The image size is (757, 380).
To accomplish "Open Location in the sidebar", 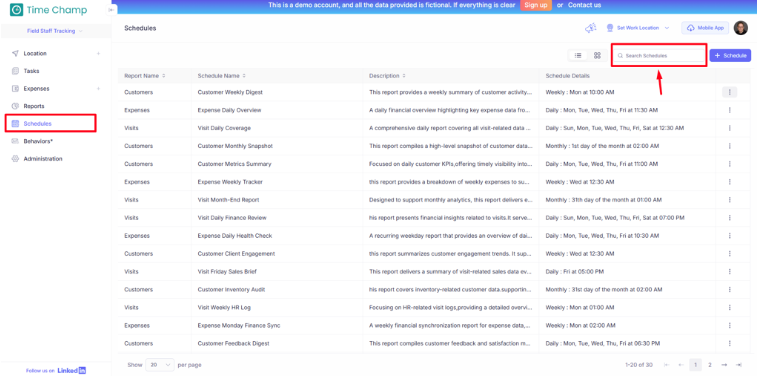I will (x=35, y=54).
